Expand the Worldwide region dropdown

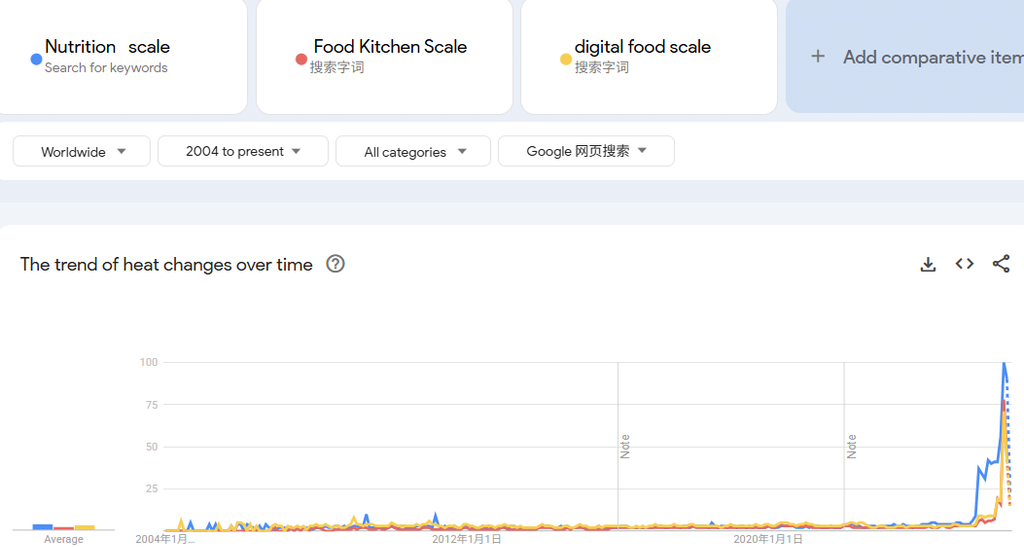point(82,151)
